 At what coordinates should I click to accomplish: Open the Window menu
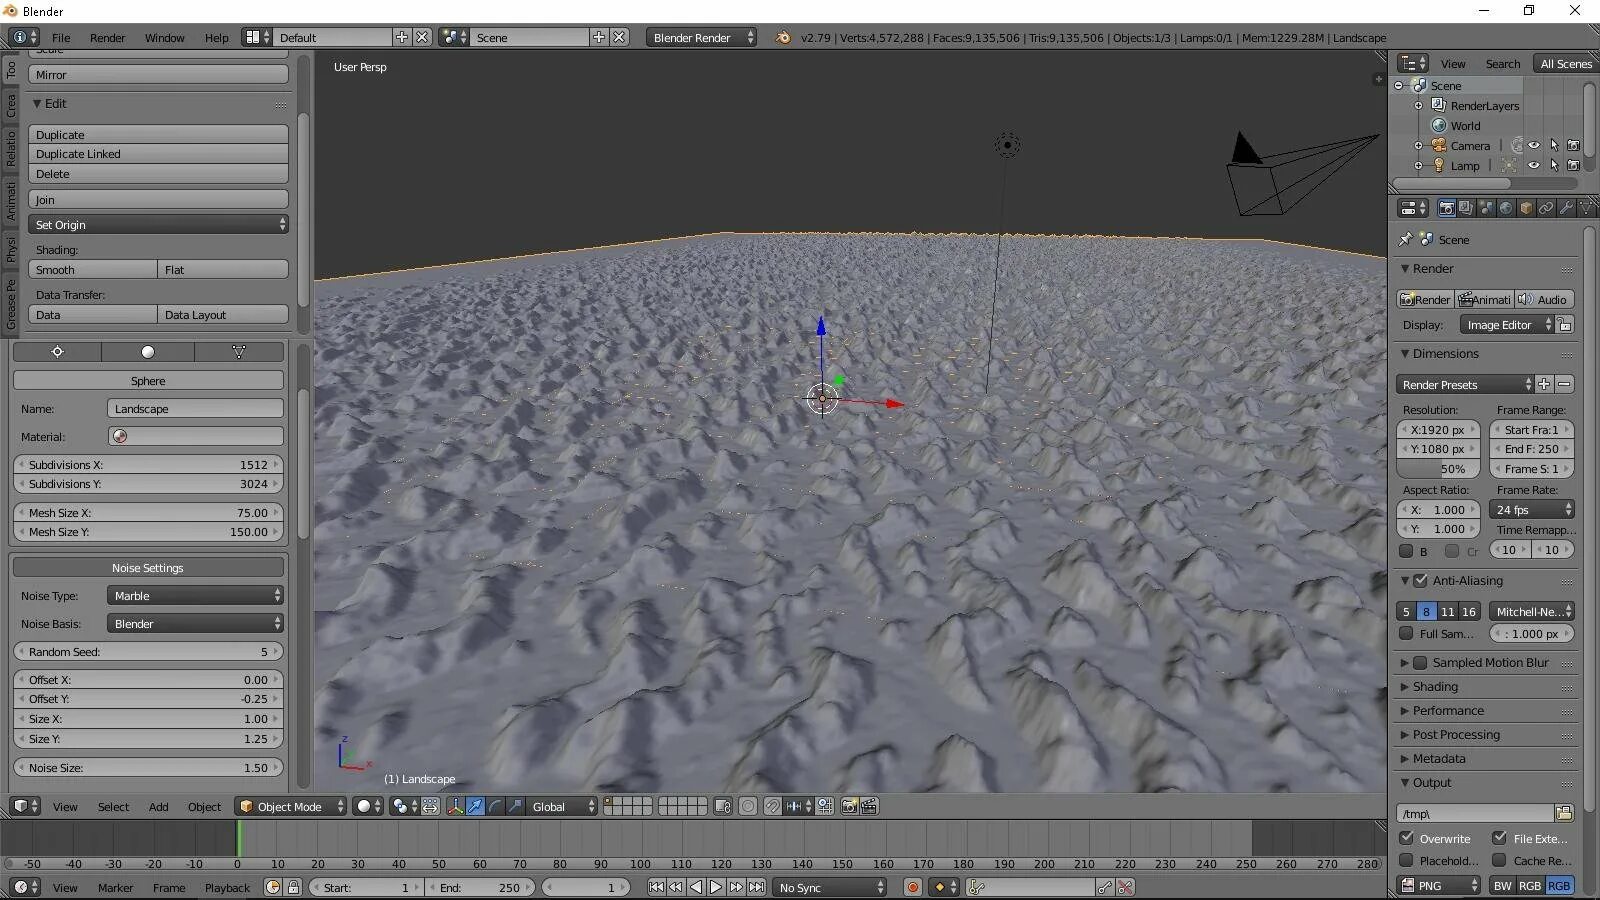[x=164, y=37]
